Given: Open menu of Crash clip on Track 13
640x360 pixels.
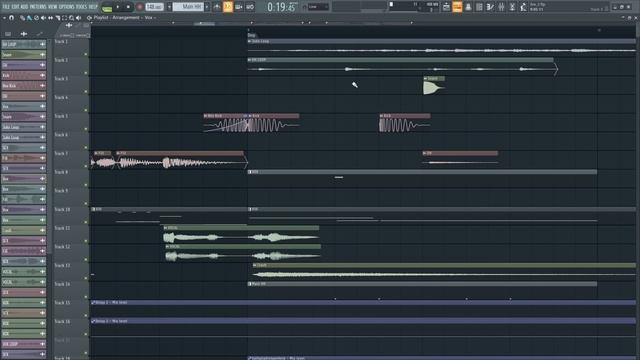Looking at the screenshot, I should pyautogui.click(x=255, y=265).
